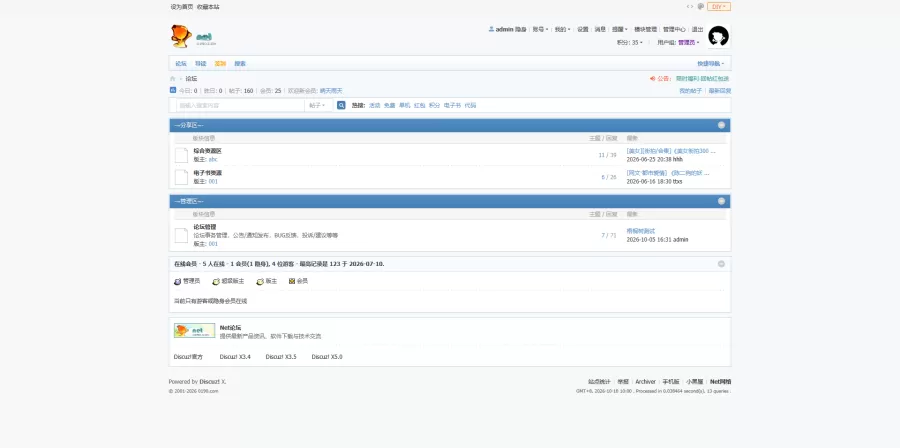
Task: Click 收藏本站 in the top bar
Action: coord(208,7)
